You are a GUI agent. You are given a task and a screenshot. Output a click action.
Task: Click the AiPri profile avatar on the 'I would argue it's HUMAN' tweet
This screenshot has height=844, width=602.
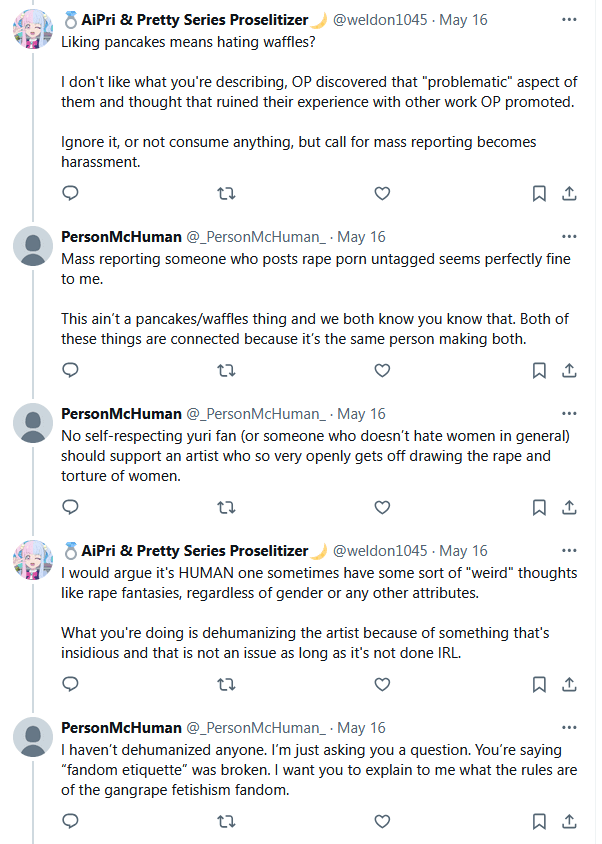[32, 561]
